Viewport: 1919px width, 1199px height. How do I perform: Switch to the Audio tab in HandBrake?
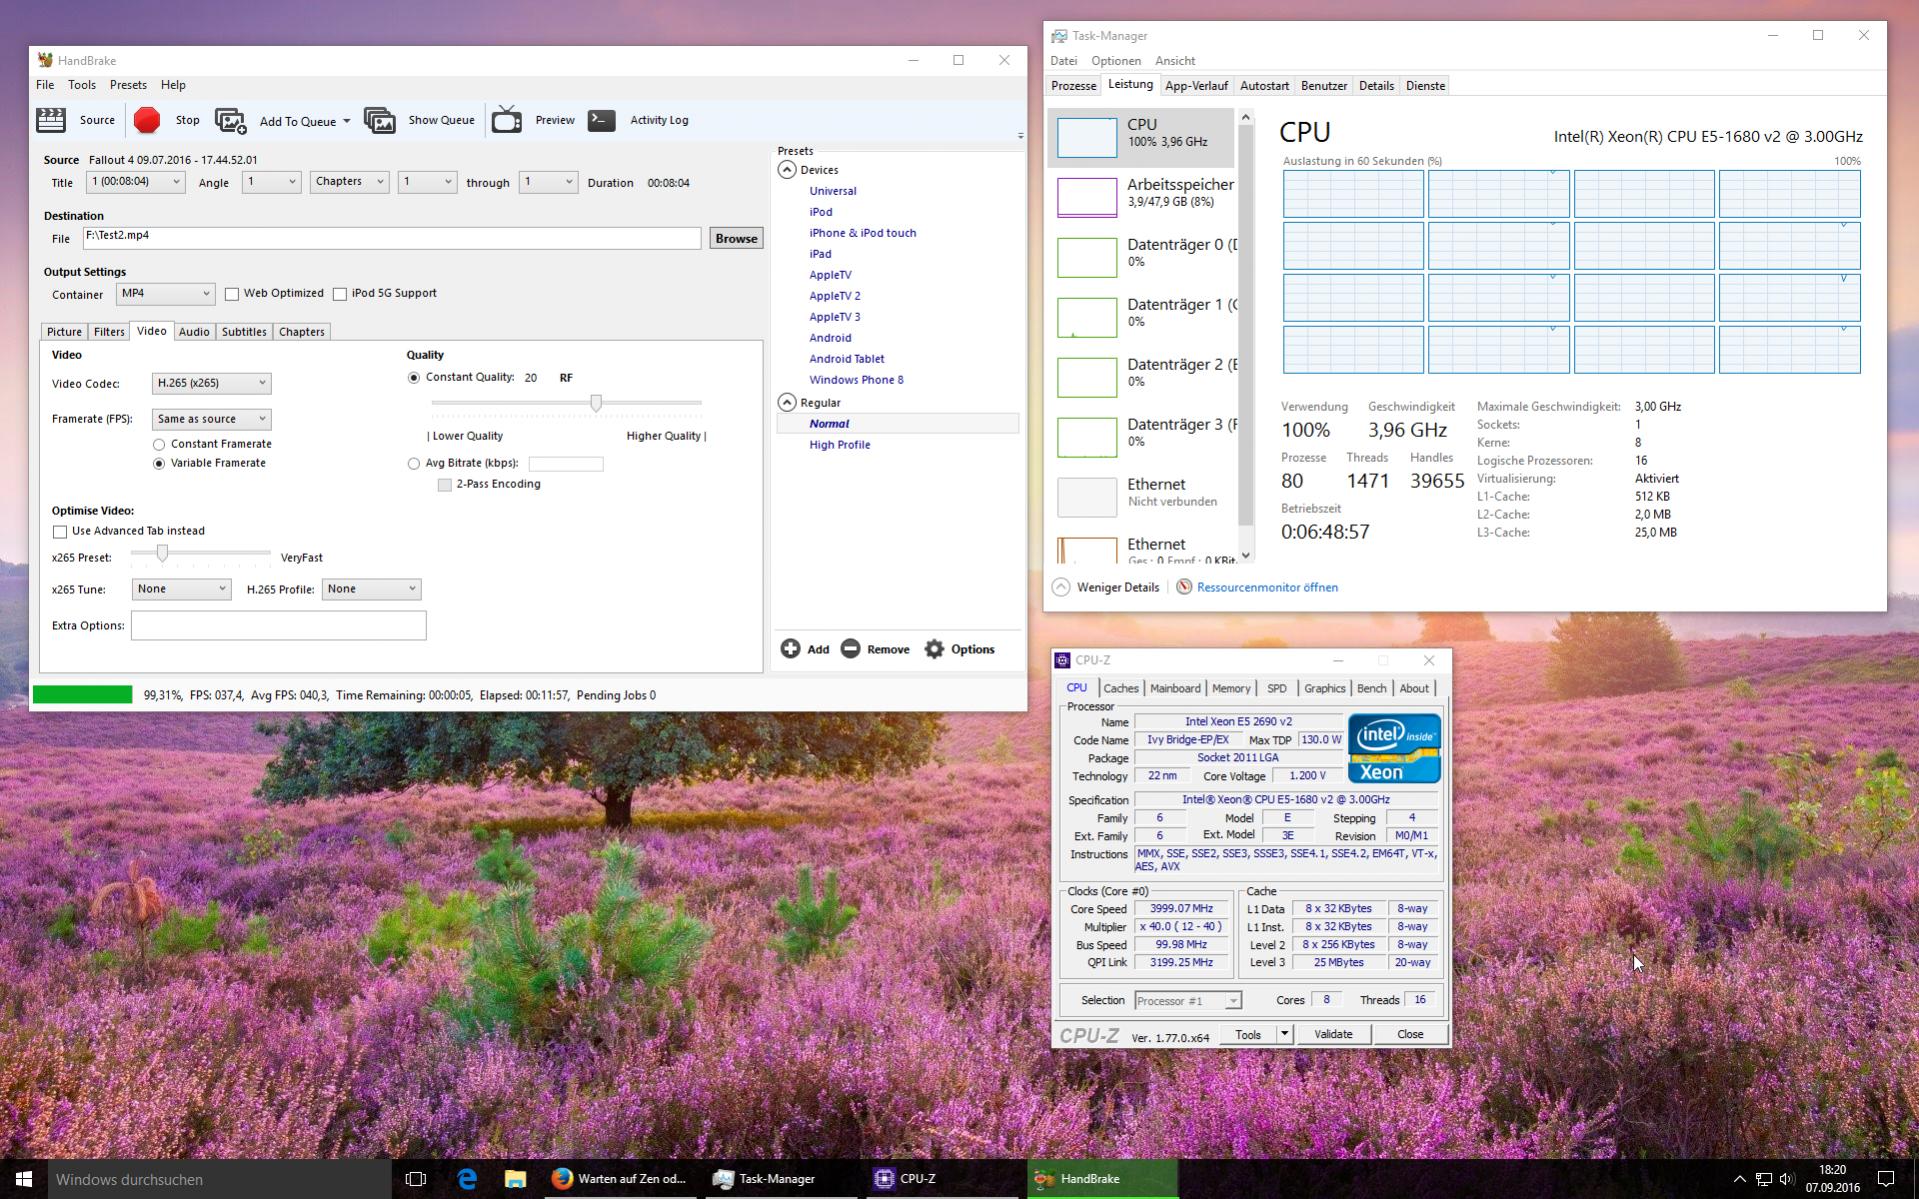click(194, 332)
